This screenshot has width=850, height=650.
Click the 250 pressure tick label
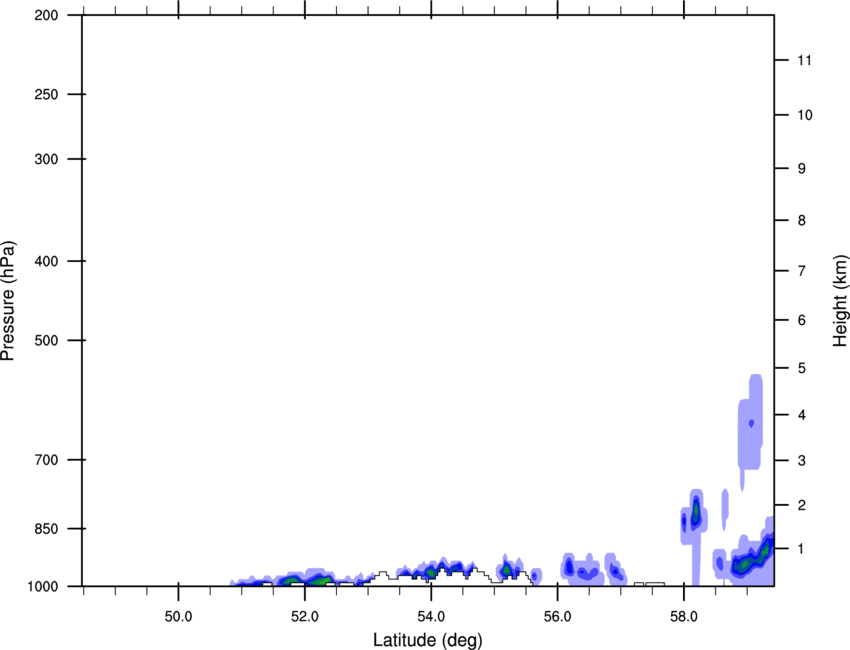pyautogui.click(x=46, y=94)
